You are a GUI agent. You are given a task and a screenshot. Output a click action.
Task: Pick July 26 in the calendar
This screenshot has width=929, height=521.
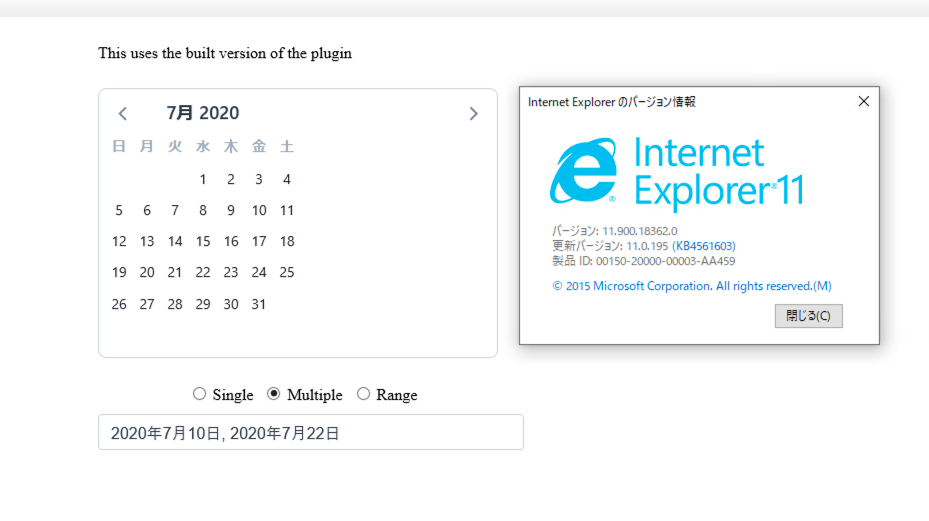coord(119,304)
